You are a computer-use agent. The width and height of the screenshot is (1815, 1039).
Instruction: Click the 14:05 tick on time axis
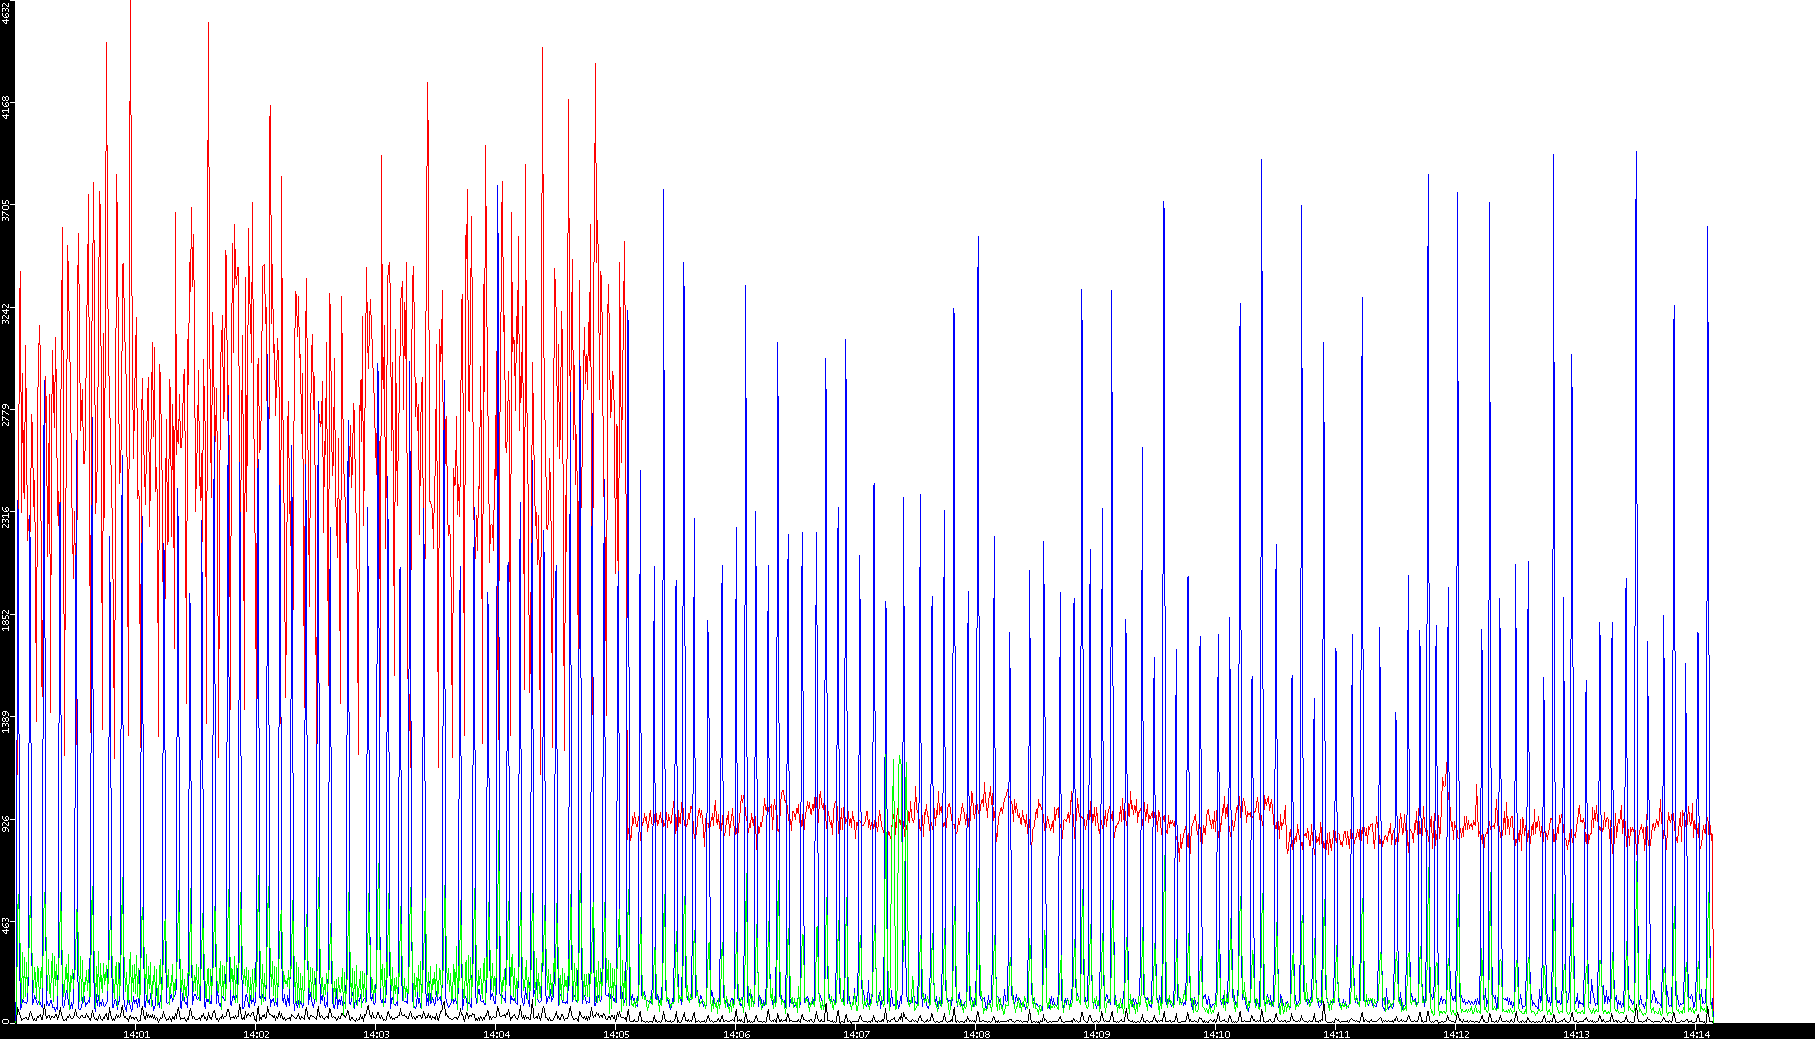coord(616,1034)
